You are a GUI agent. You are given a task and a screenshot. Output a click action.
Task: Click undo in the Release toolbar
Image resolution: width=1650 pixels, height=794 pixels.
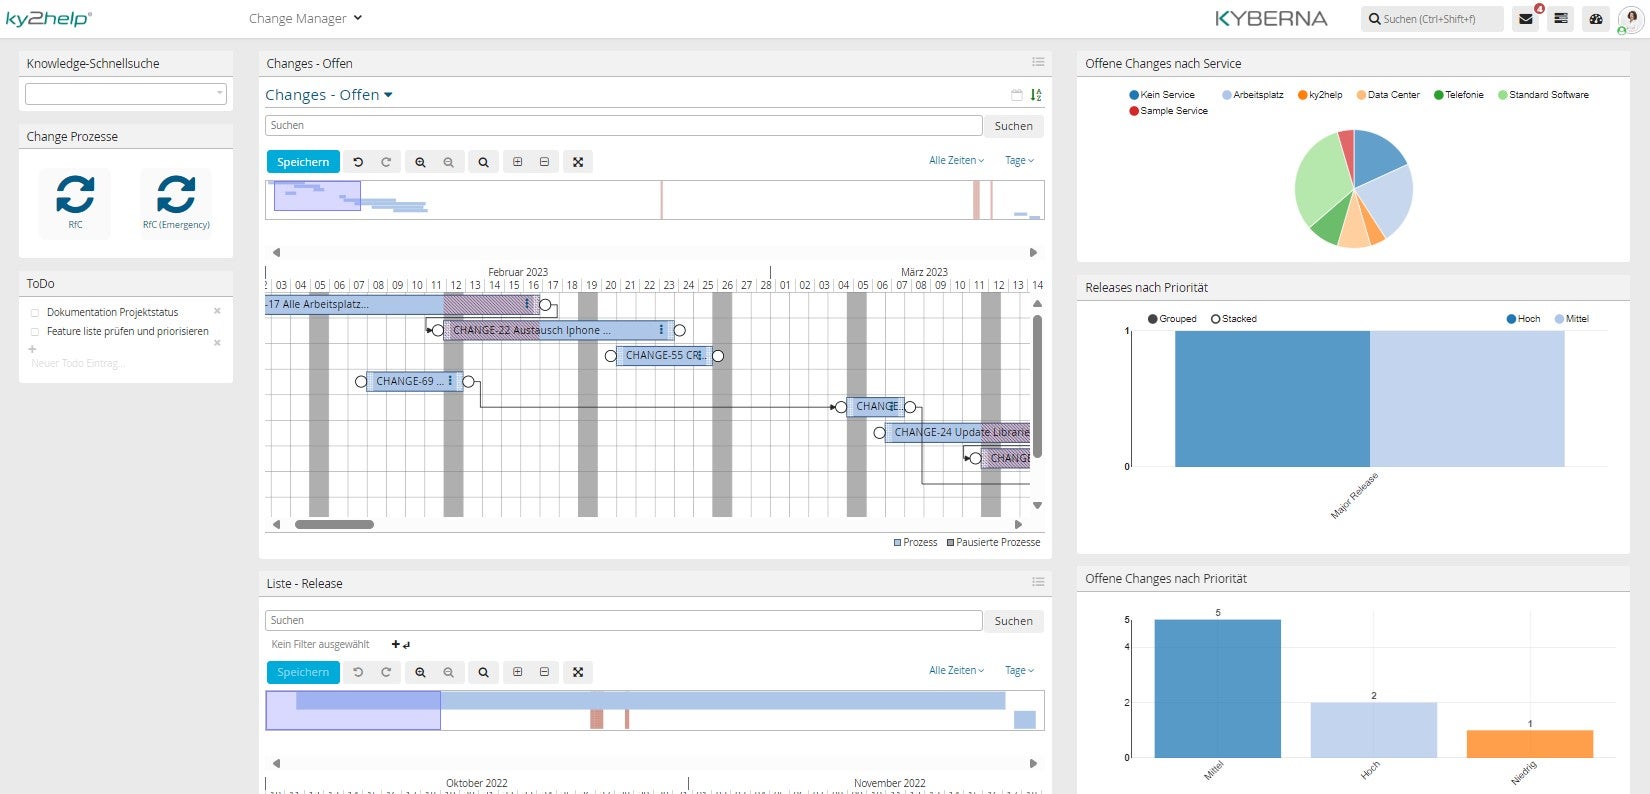pyautogui.click(x=358, y=672)
